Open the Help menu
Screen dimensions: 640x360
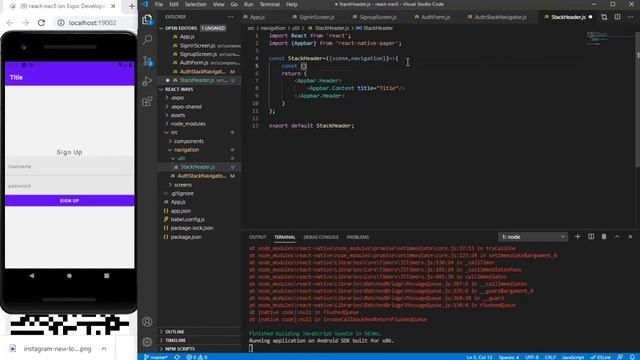pyautogui.click(x=291, y=4)
